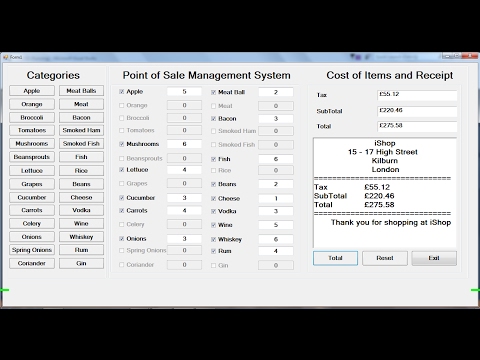This screenshot has width=480, height=360.
Task: Click the Apple quantity field
Action: (184, 91)
